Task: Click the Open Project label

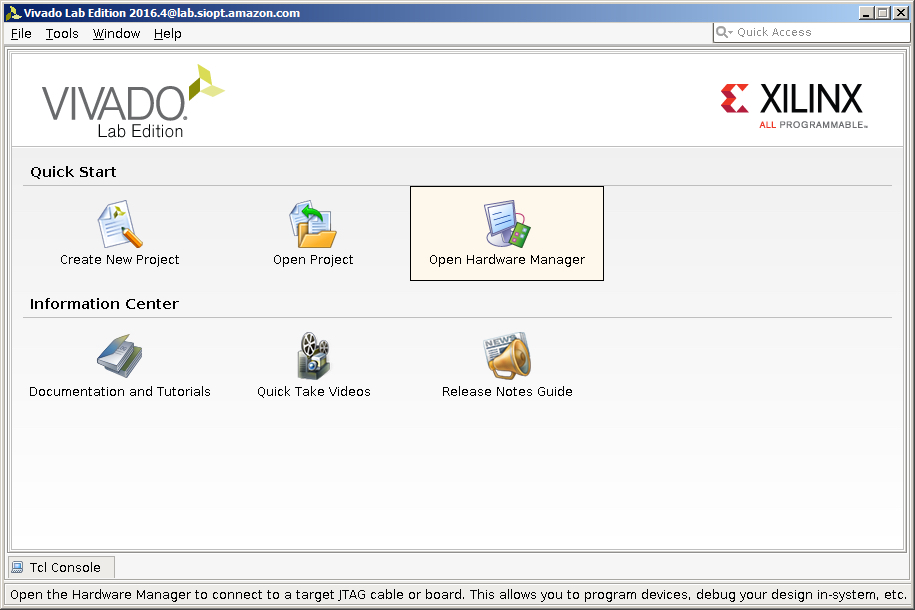Action: [313, 260]
